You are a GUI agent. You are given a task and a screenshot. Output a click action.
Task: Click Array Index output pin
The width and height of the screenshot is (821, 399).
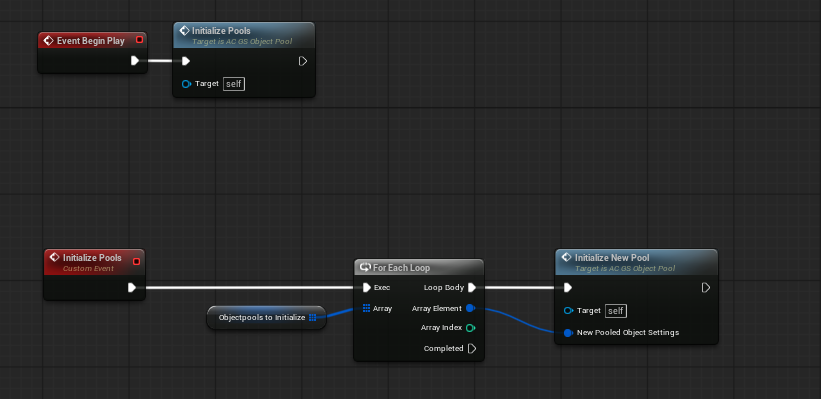[470, 328]
